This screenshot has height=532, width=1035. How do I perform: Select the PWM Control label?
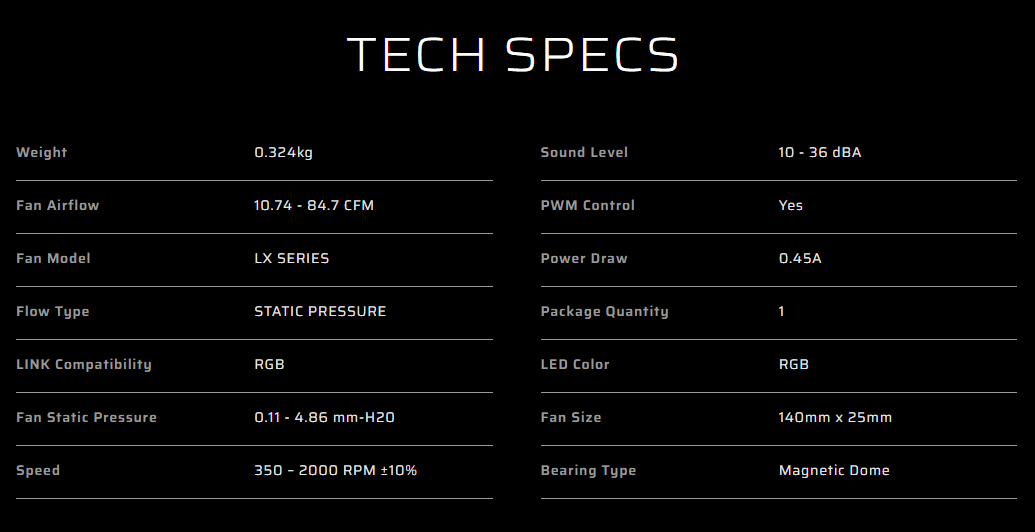coord(587,205)
